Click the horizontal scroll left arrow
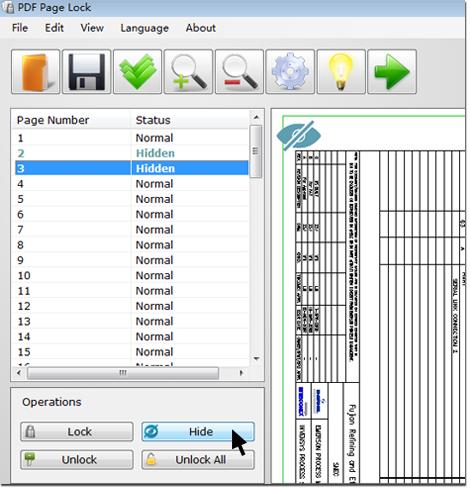This screenshot has width=470, height=489. 19,373
